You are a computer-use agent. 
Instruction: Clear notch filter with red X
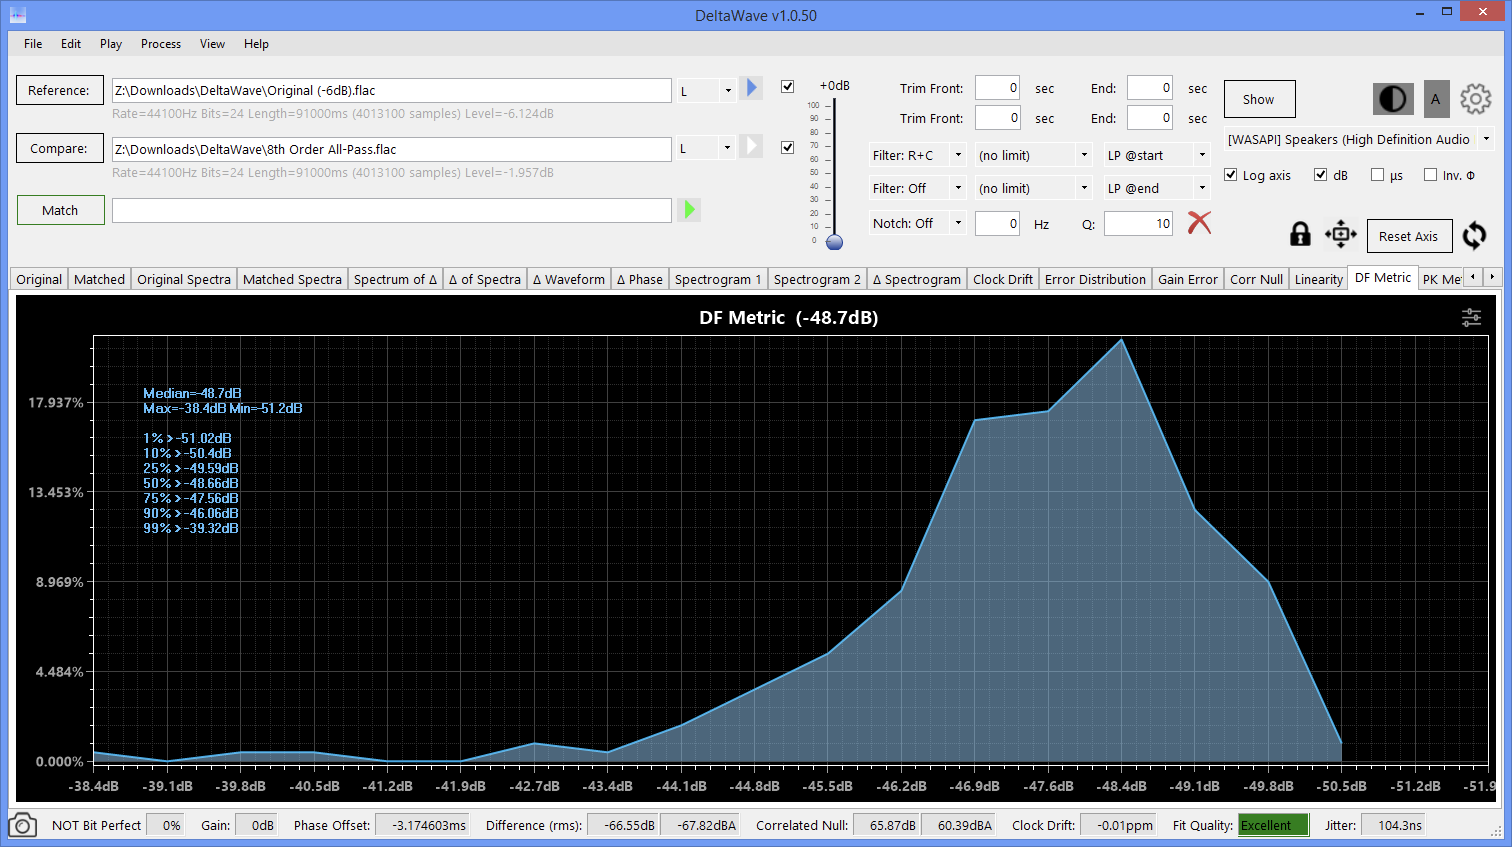[x=1199, y=222]
